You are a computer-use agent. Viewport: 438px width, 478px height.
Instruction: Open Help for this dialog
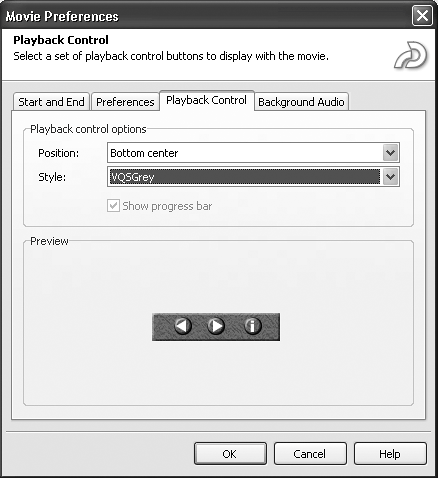click(390, 454)
